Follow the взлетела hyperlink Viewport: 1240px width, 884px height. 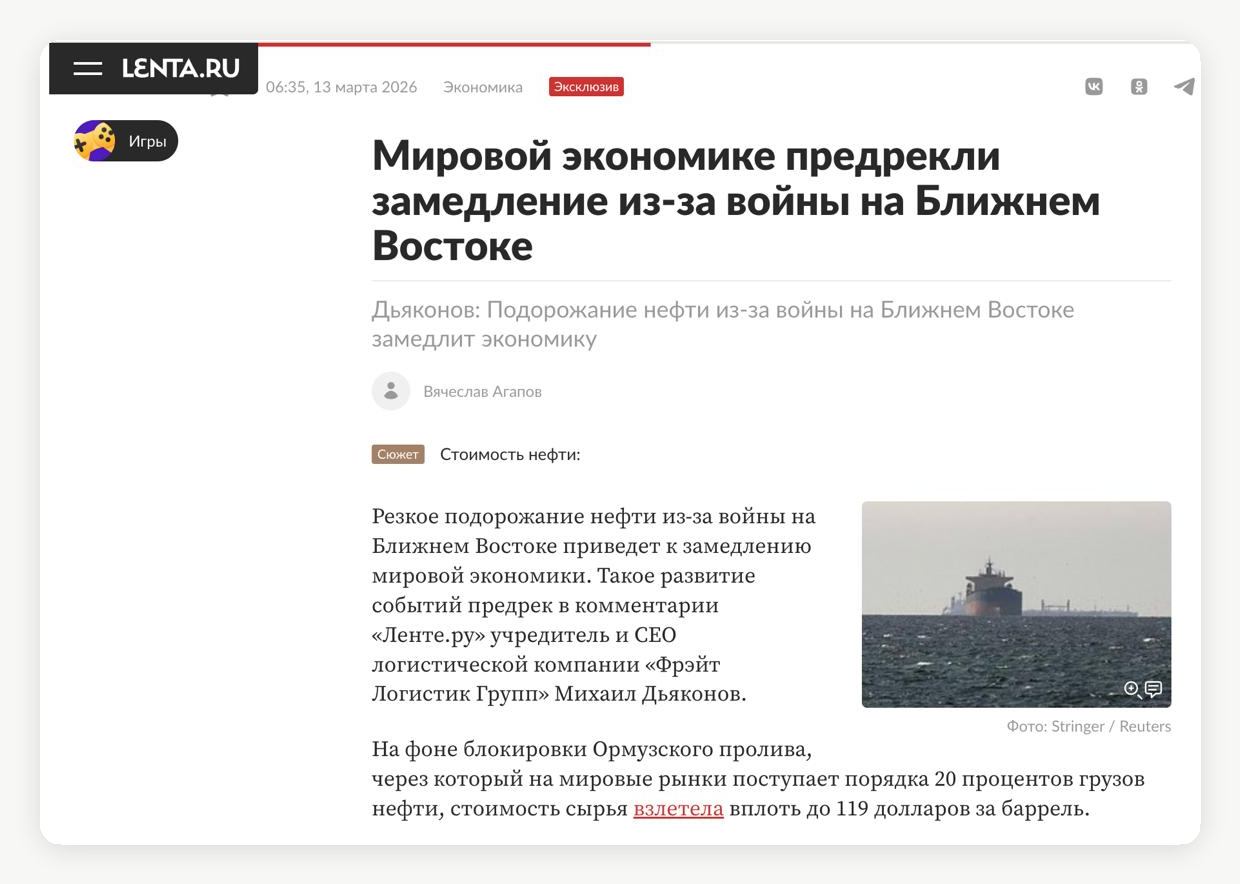tap(678, 809)
